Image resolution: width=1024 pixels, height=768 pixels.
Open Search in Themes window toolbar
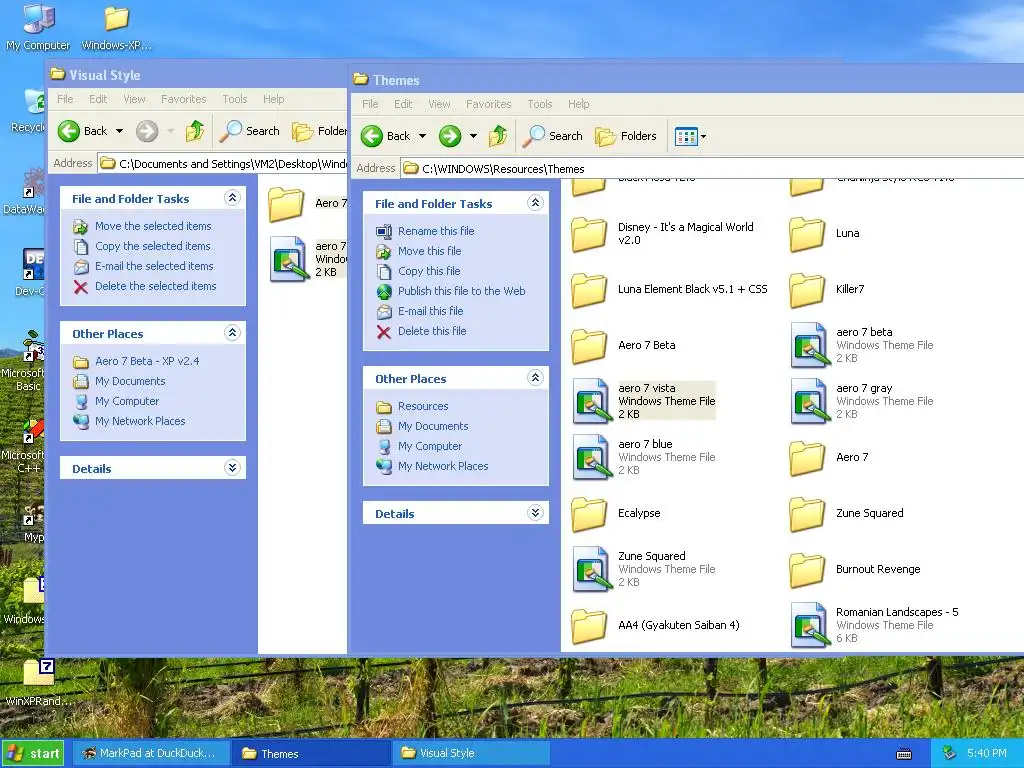[554, 136]
